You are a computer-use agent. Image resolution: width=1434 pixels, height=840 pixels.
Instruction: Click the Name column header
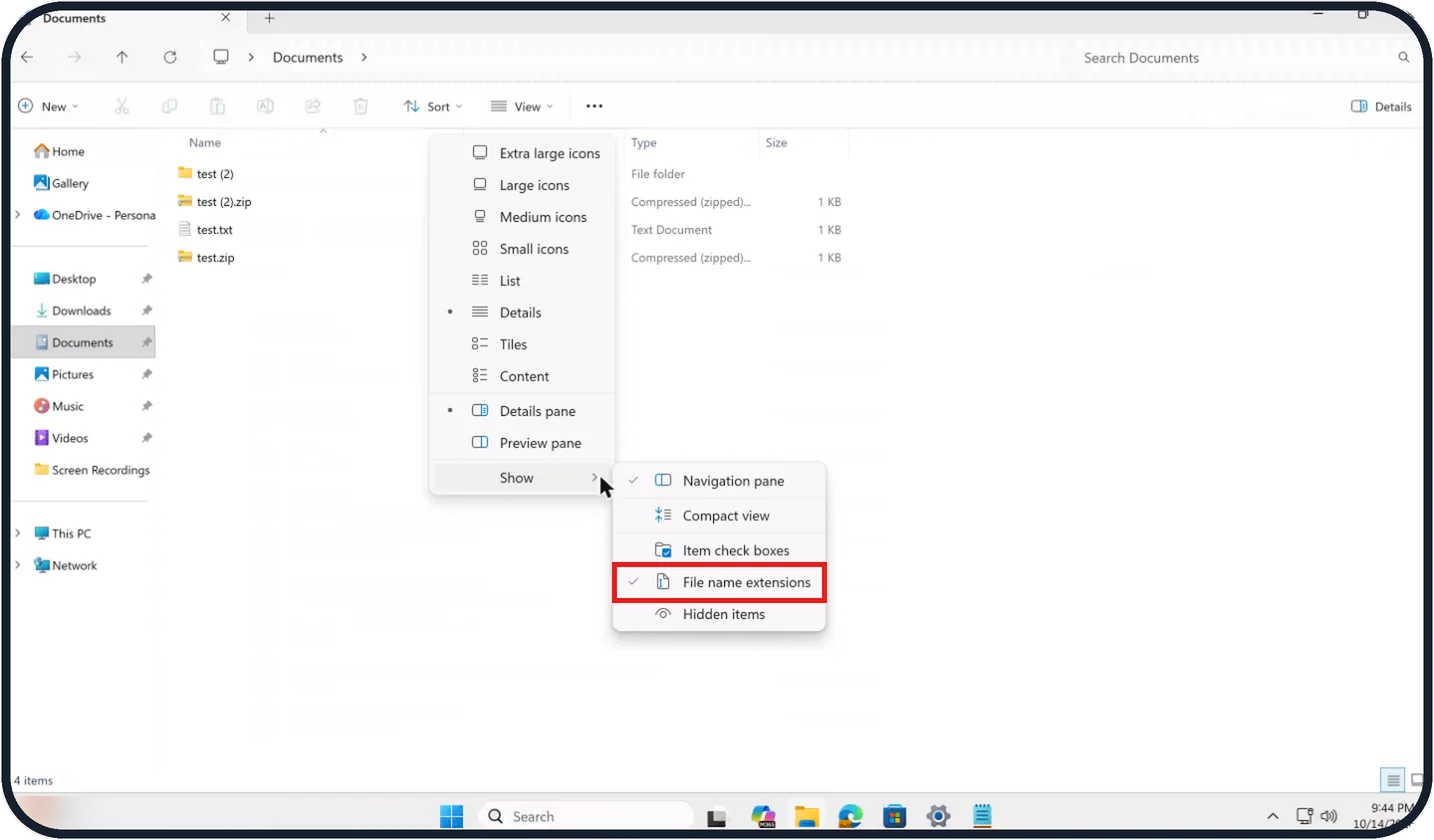coord(205,143)
